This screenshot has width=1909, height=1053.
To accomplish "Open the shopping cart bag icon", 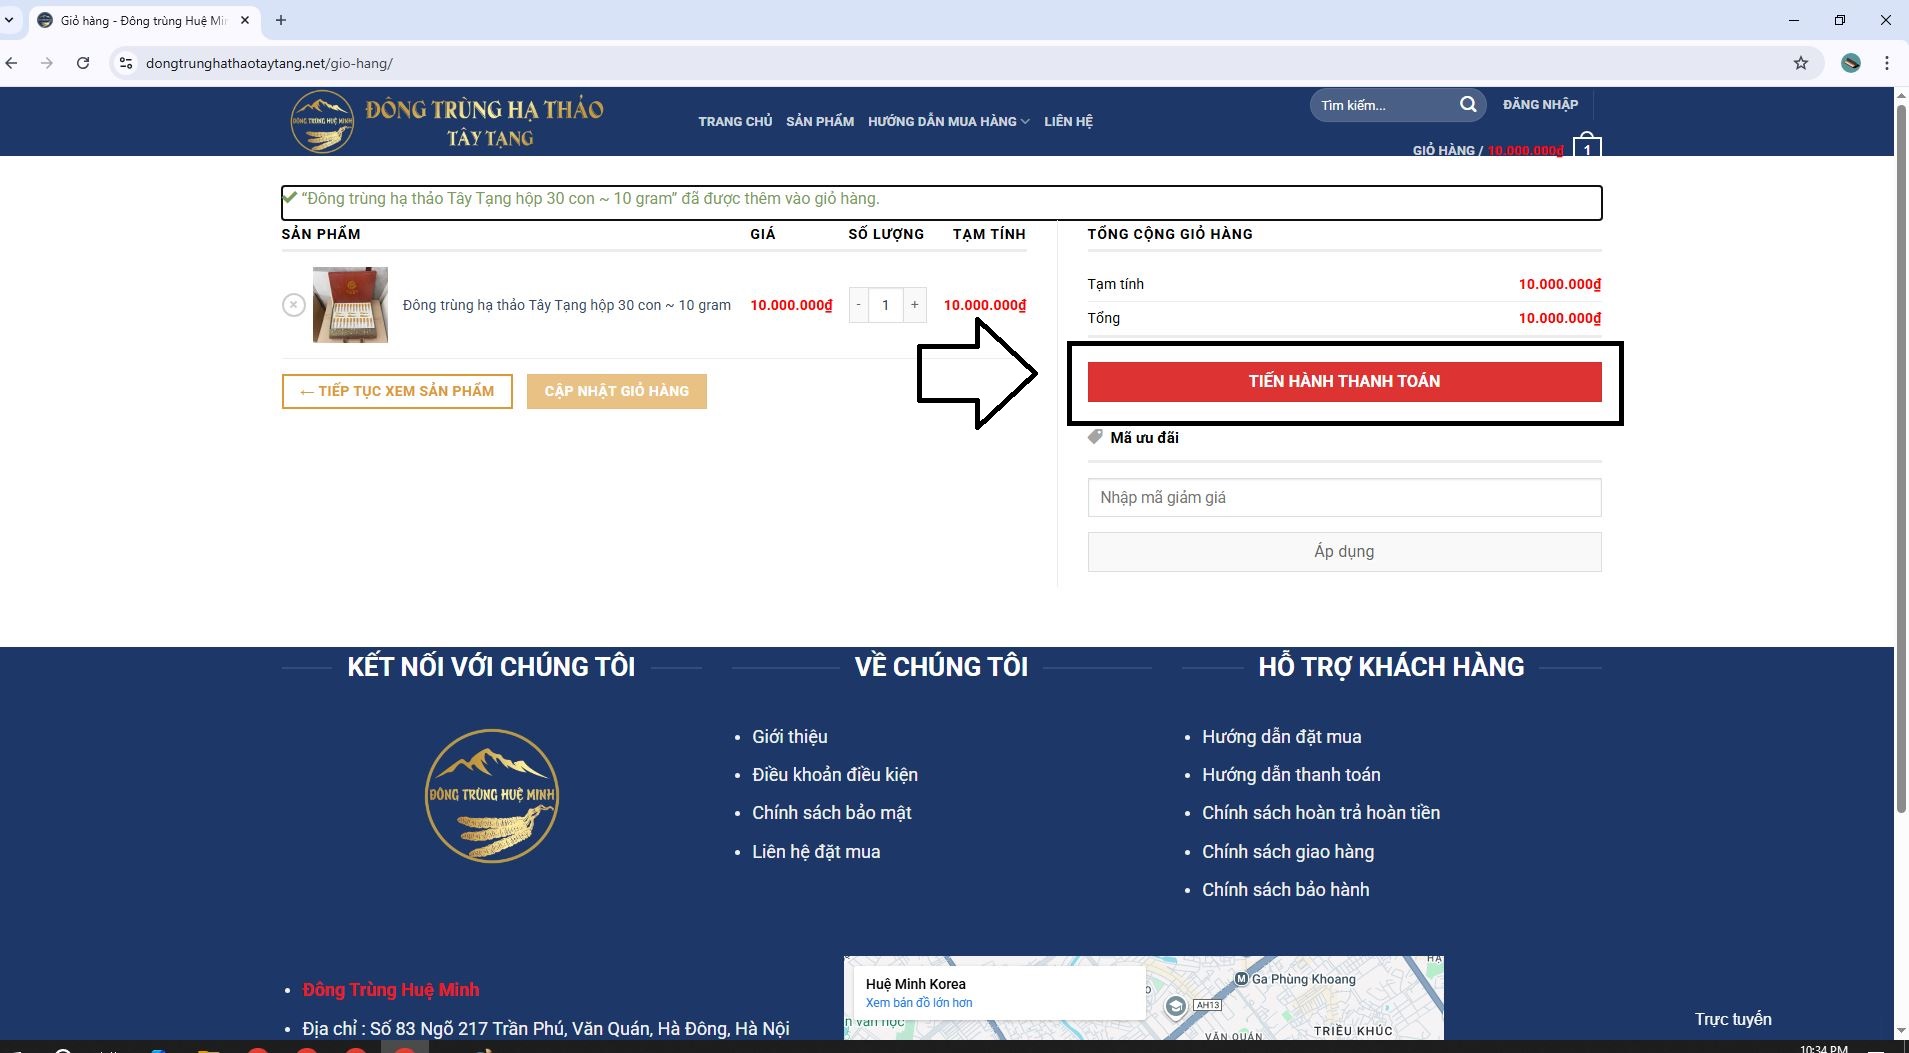I will pyautogui.click(x=1587, y=147).
